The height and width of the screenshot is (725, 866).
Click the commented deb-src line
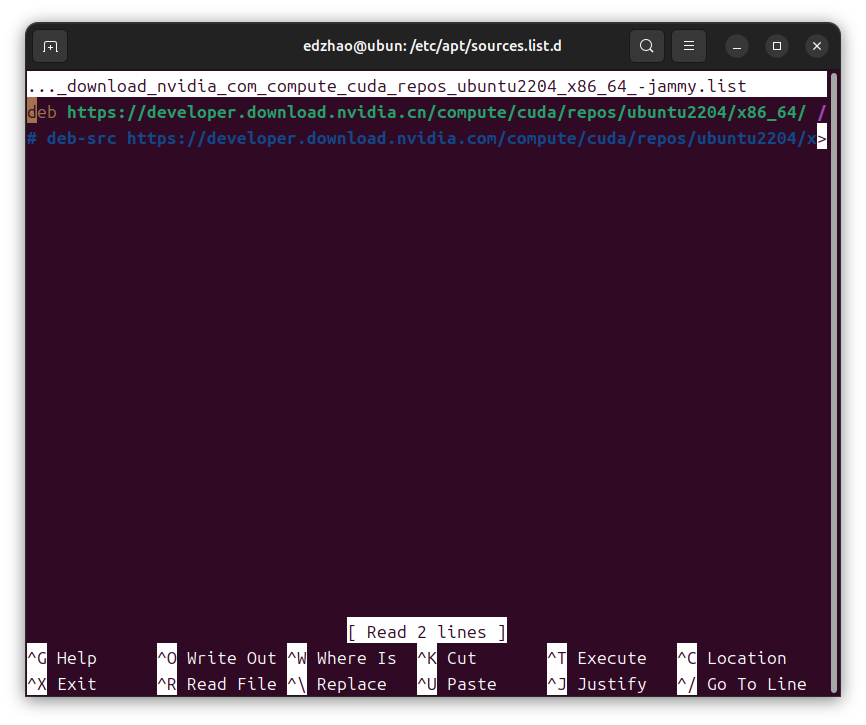(x=421, y=139)
